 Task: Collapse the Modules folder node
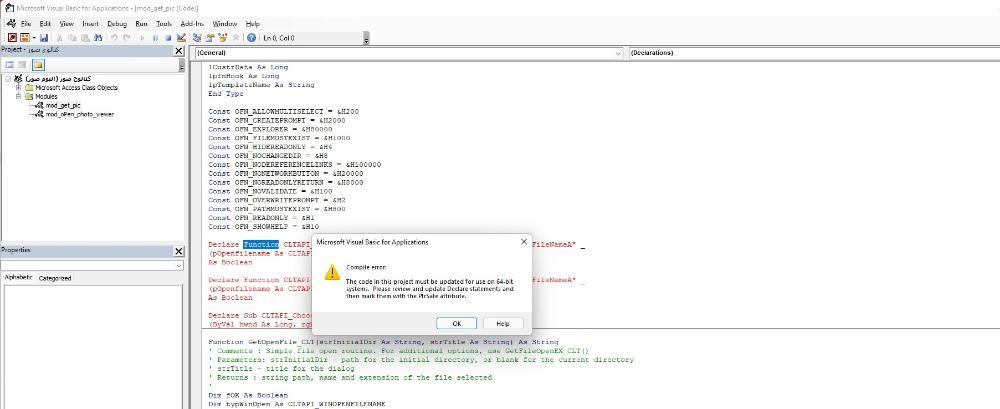click(18, 96)
